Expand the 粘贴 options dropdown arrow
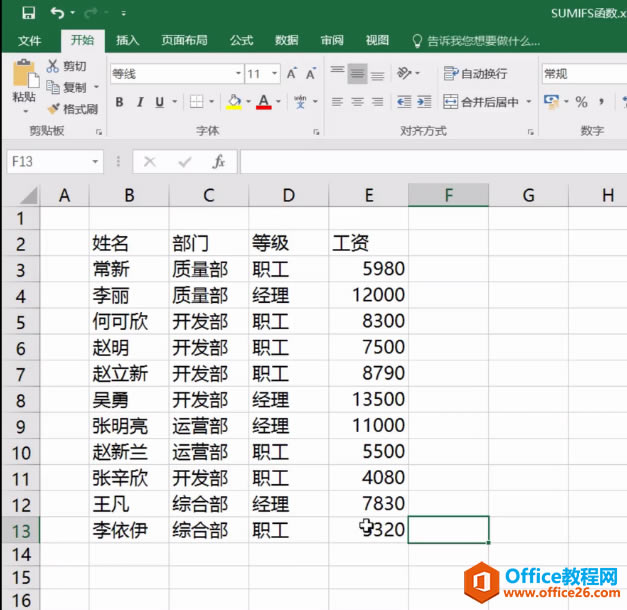Image resolution: width=627 pixels, height=610 pixels. 25,111
